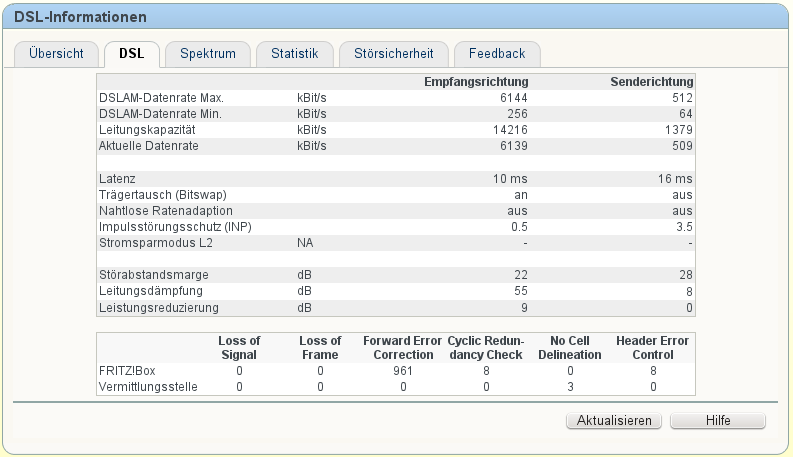Viewport: 793px width, 457px height.
Task: Select the DSL tab
Action: [x=131, y=54]
